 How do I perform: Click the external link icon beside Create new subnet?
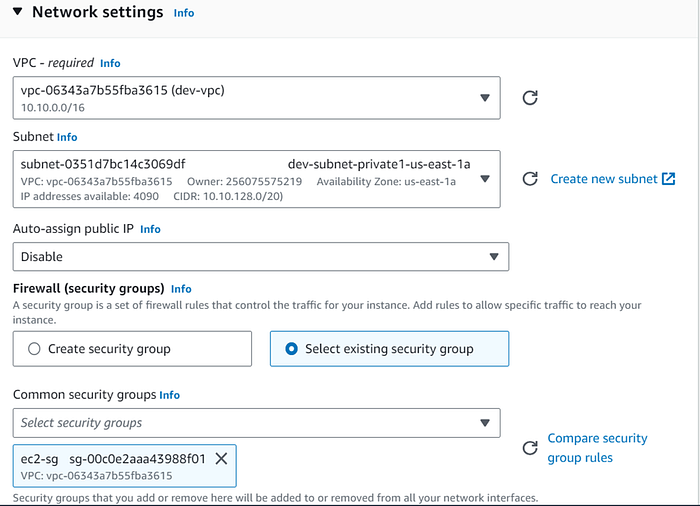tap(669, 179)
